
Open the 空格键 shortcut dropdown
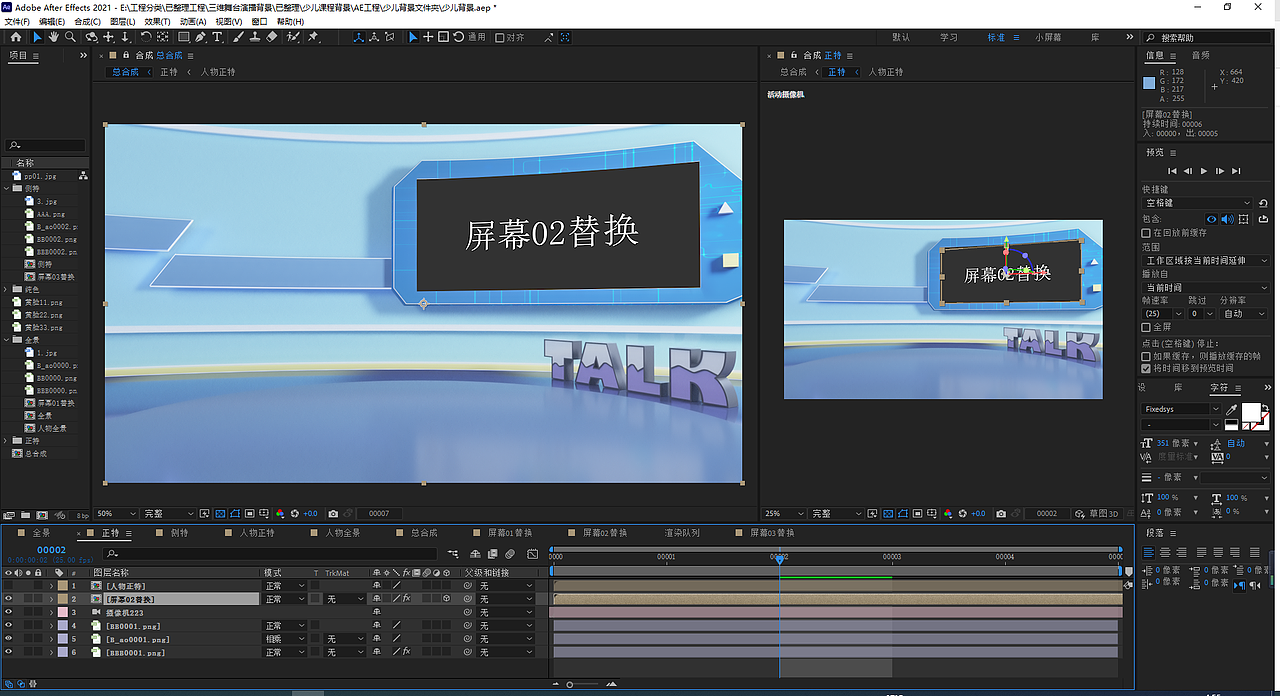click(x=1198, y=203)
